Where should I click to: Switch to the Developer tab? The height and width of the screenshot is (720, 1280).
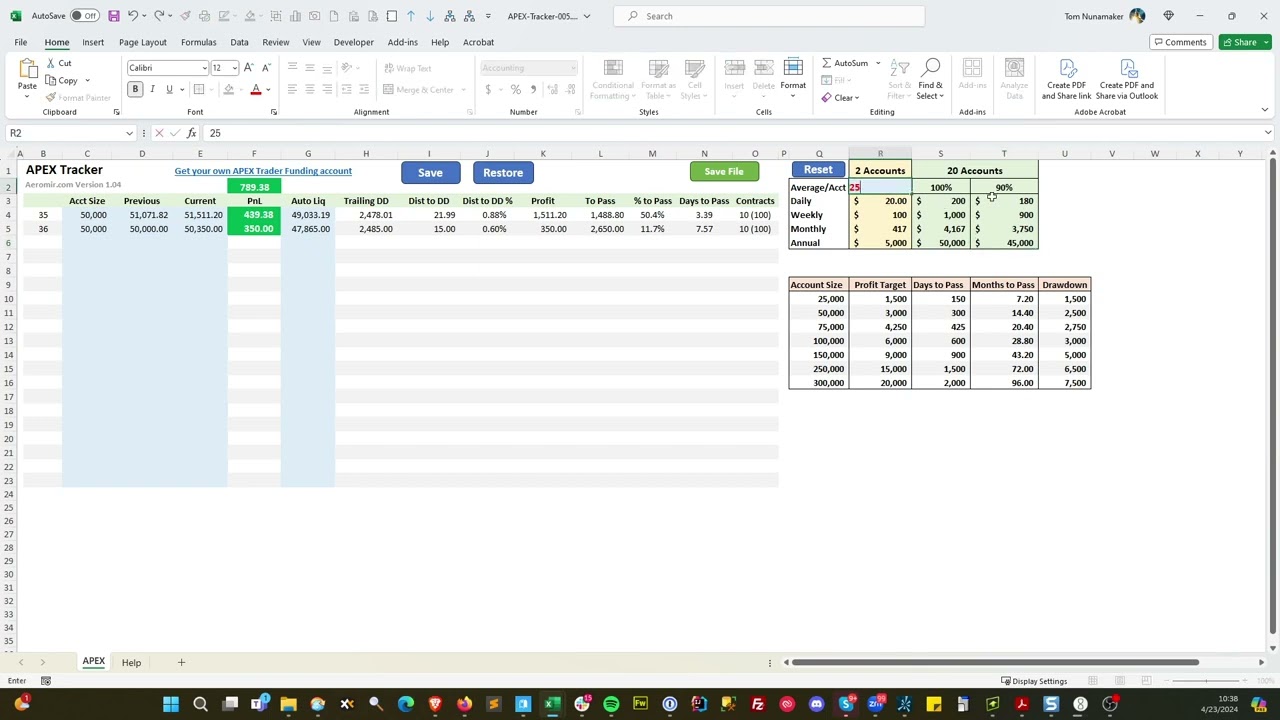353,42
